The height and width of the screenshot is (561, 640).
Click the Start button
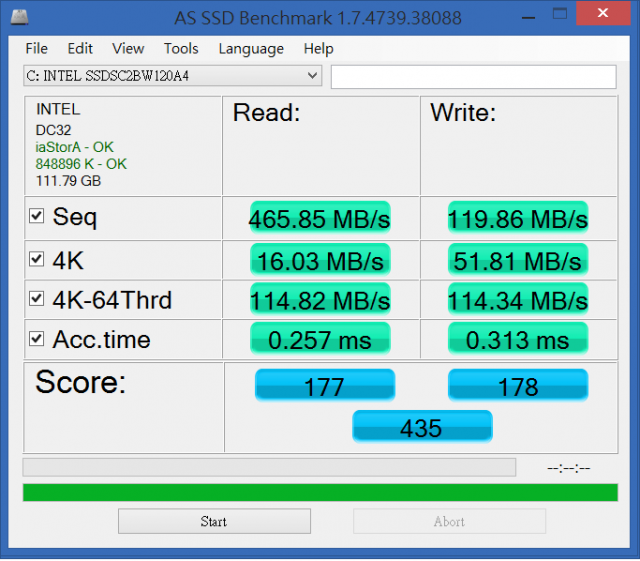[214, 521]
